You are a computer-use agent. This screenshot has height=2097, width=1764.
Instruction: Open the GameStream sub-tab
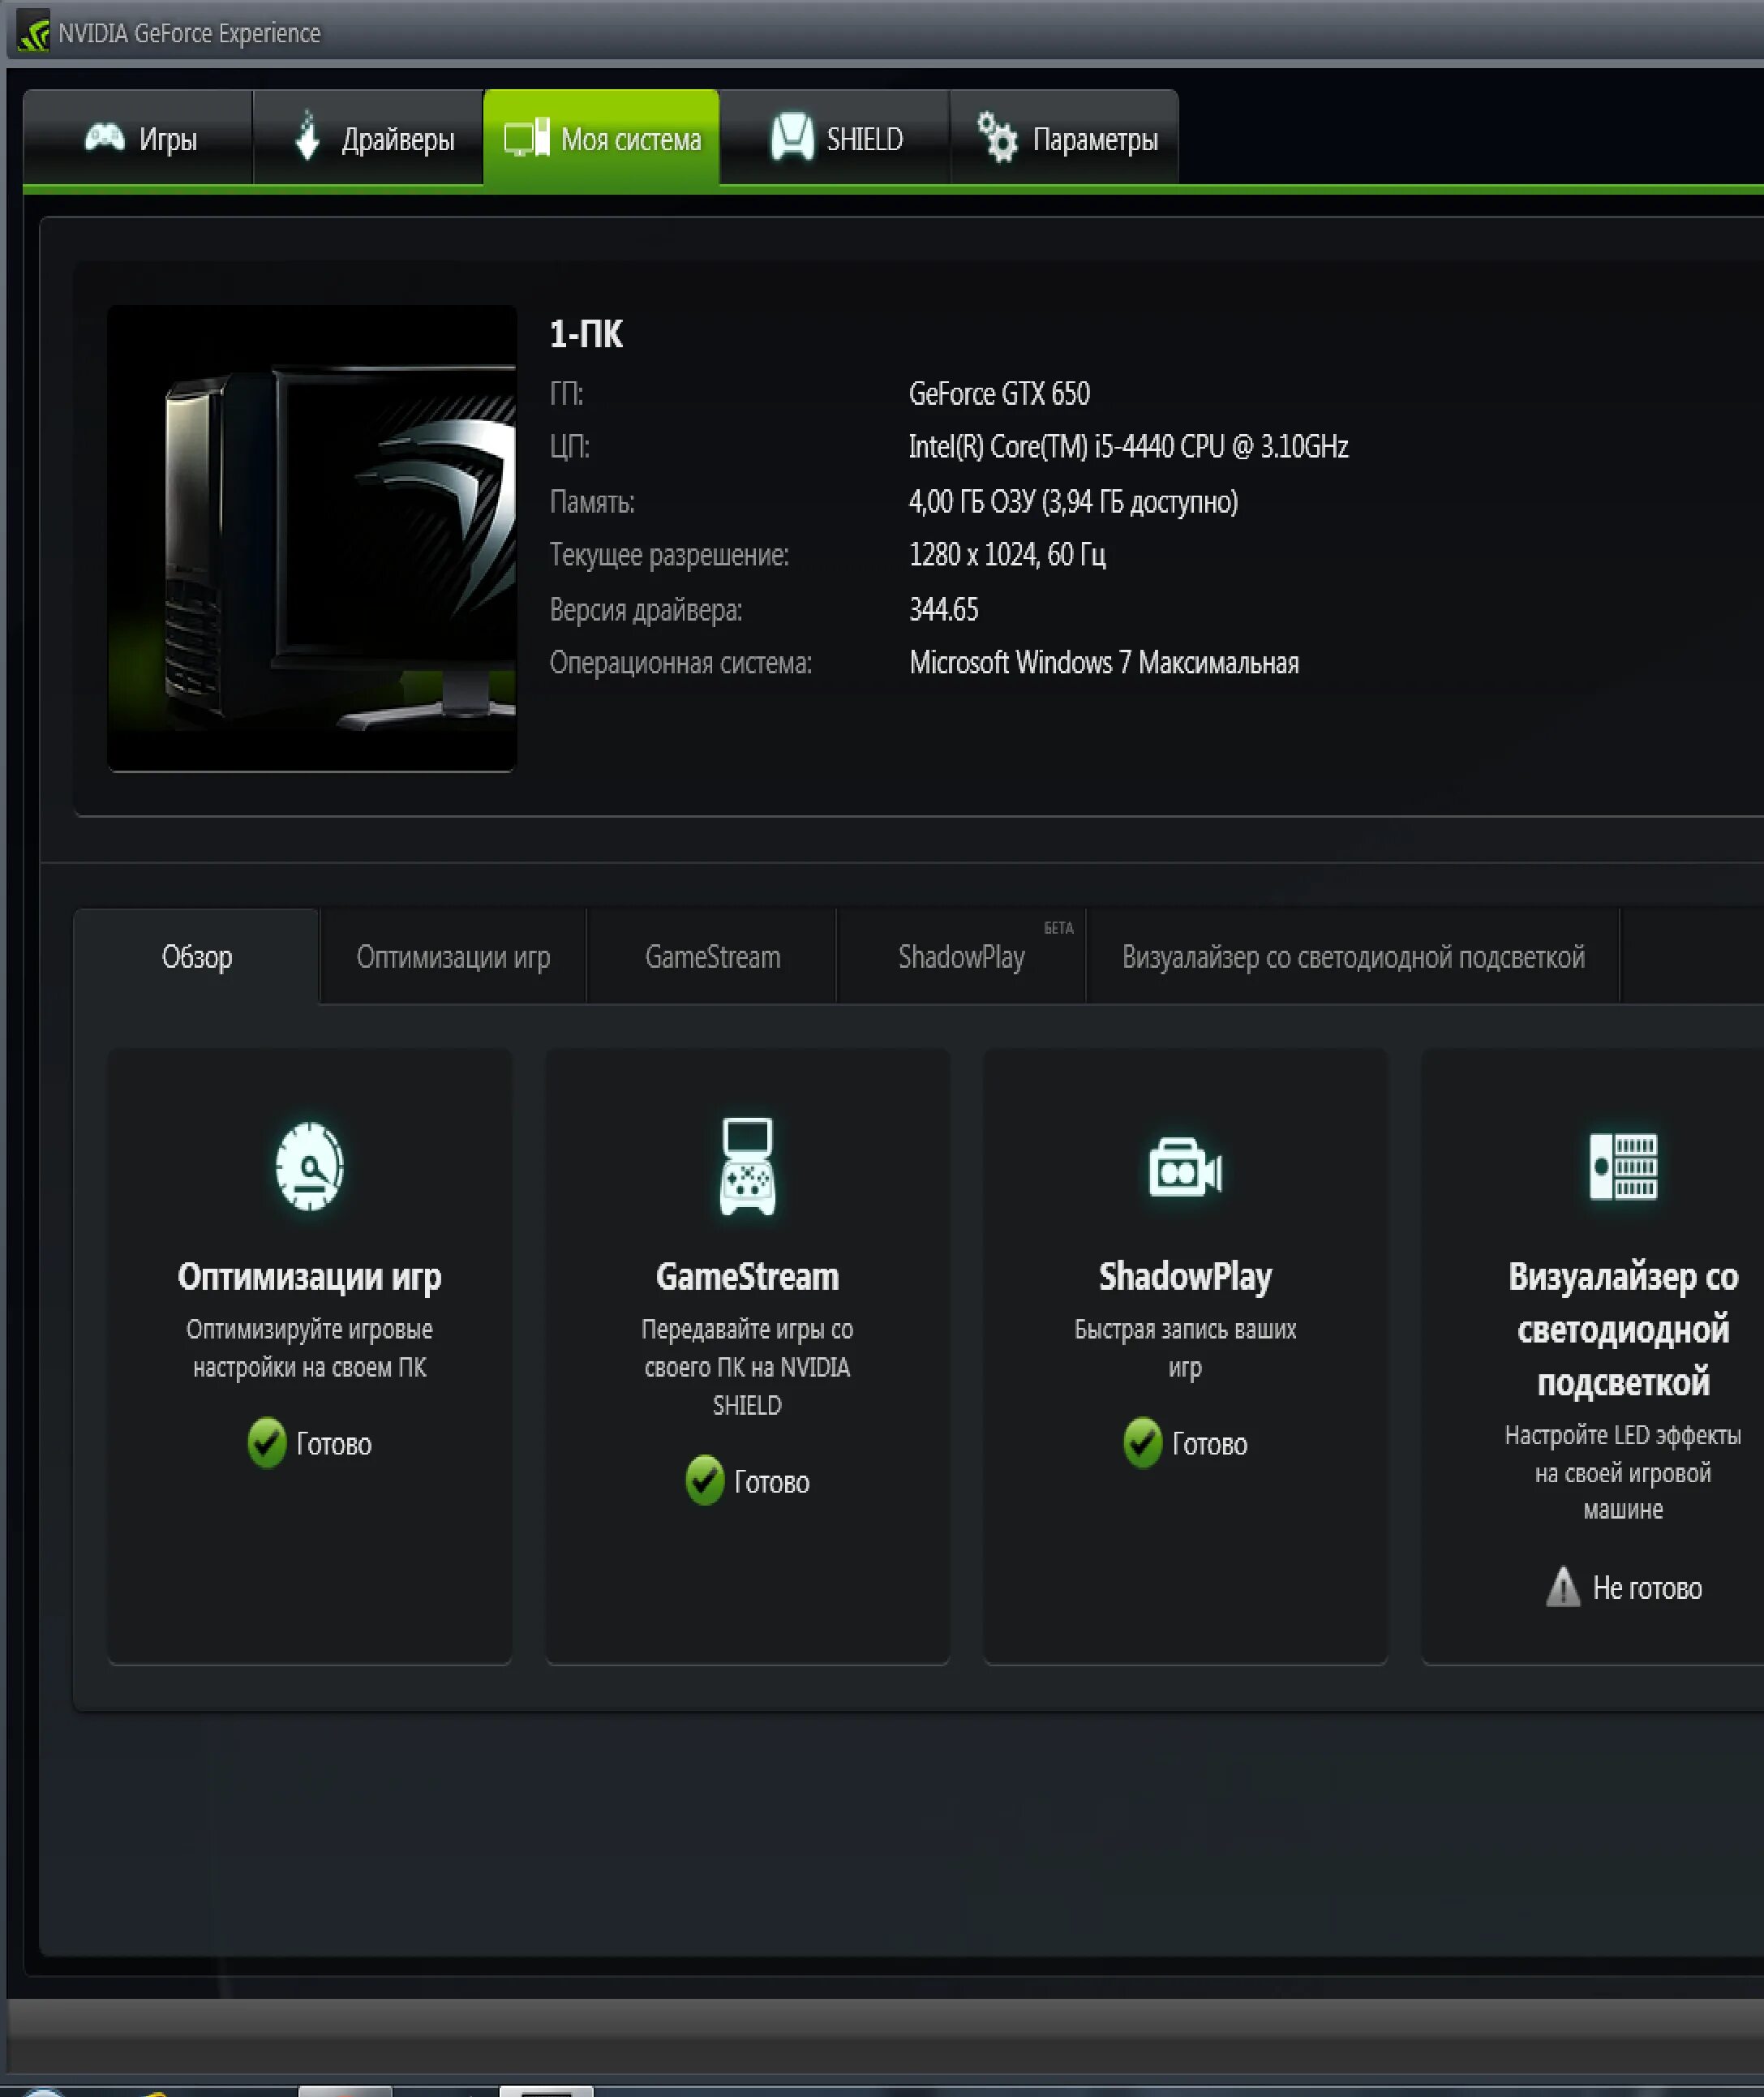click(x=712, y=957)
